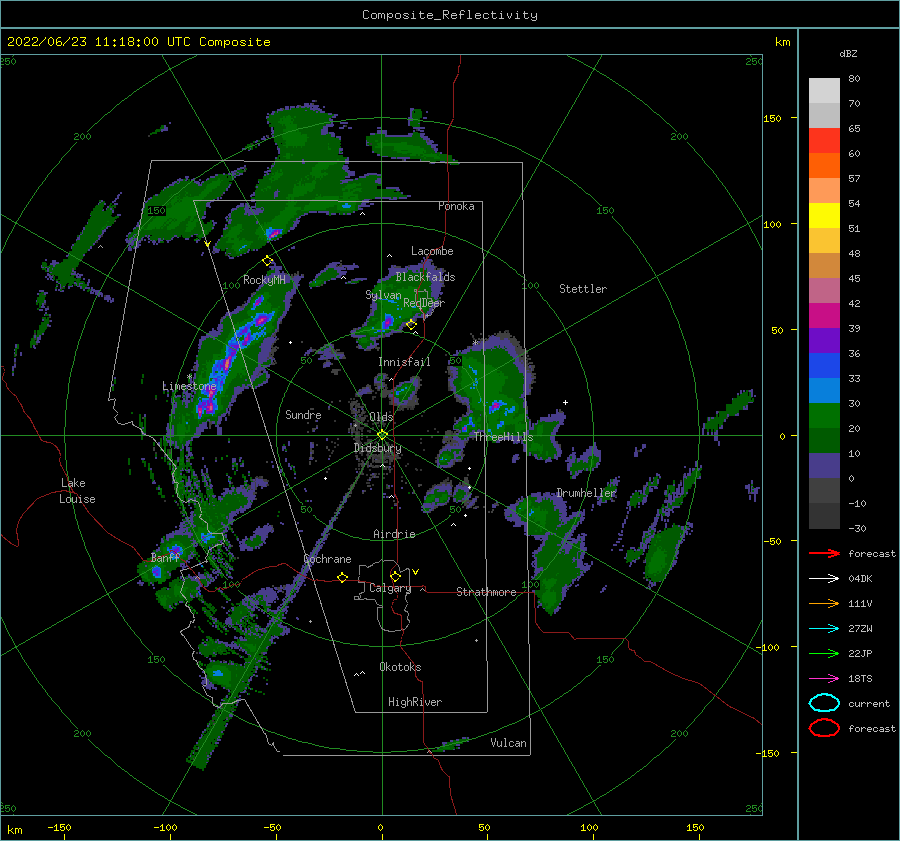Click the green 22JP arrow icon
900x841 pixels.
point(824,653)
